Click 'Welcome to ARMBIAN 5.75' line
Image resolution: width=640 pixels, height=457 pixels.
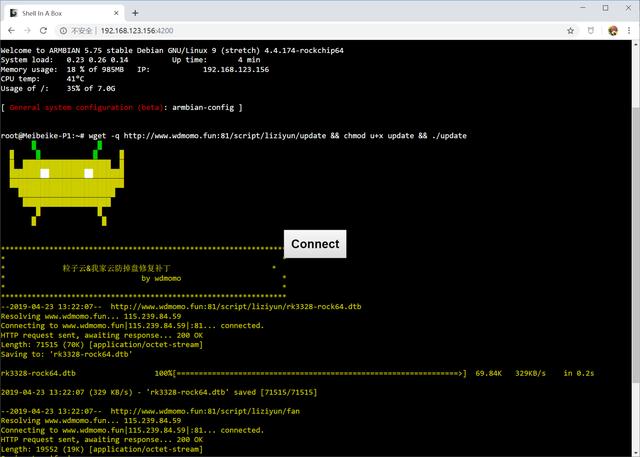(172, 50)
